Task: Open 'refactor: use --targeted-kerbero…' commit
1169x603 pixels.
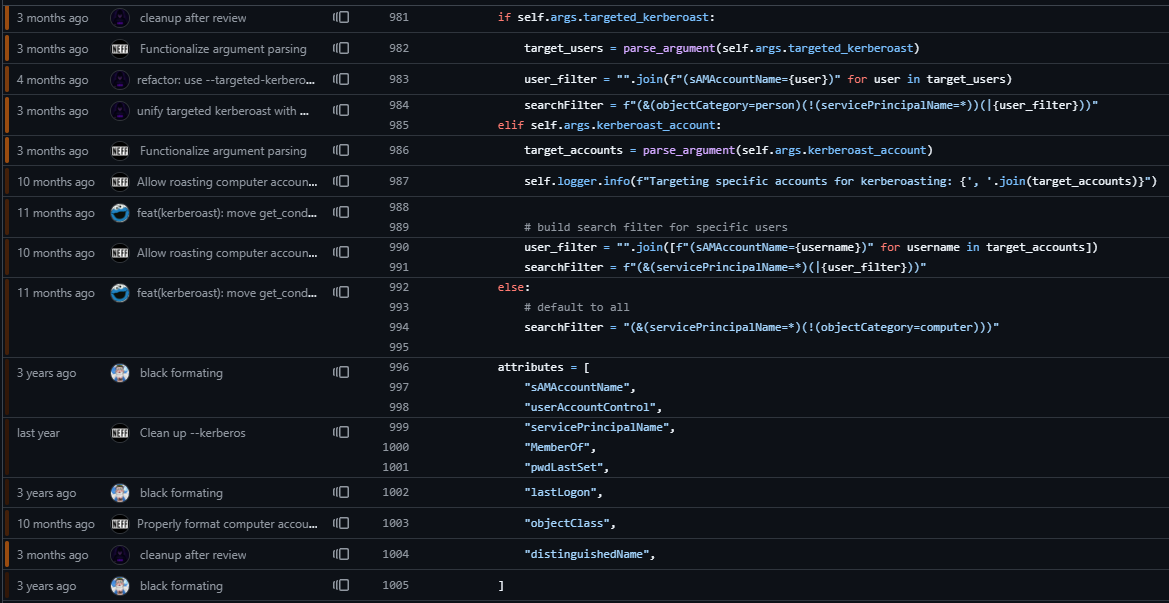Action: pos(227,80)
